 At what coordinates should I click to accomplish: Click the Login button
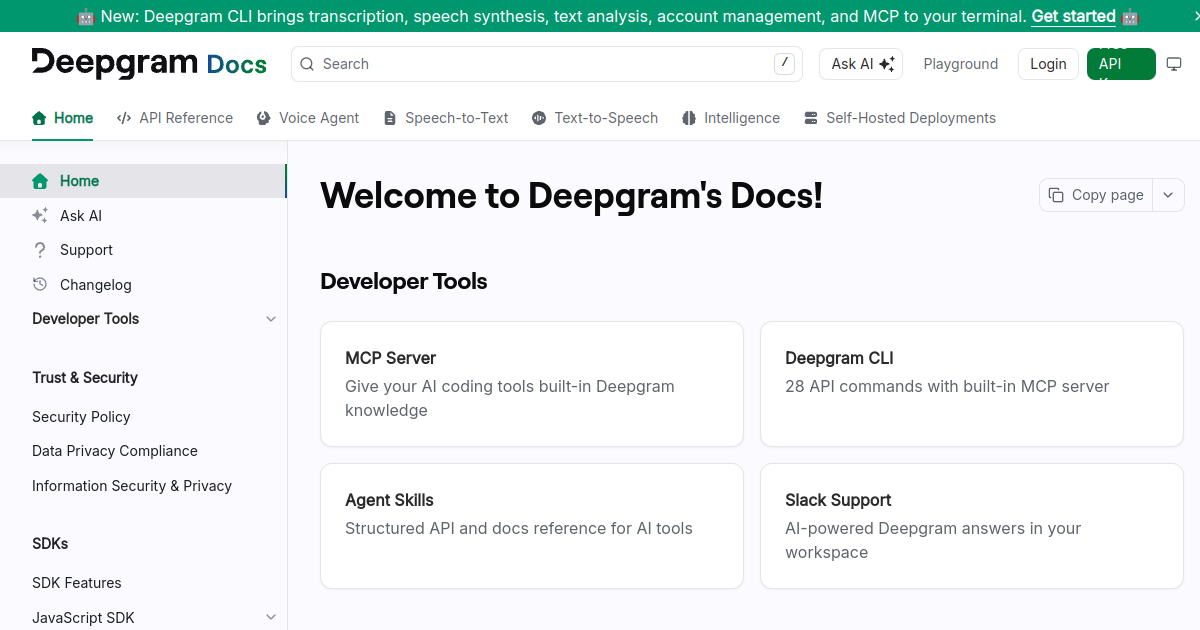coord(1048,64)
